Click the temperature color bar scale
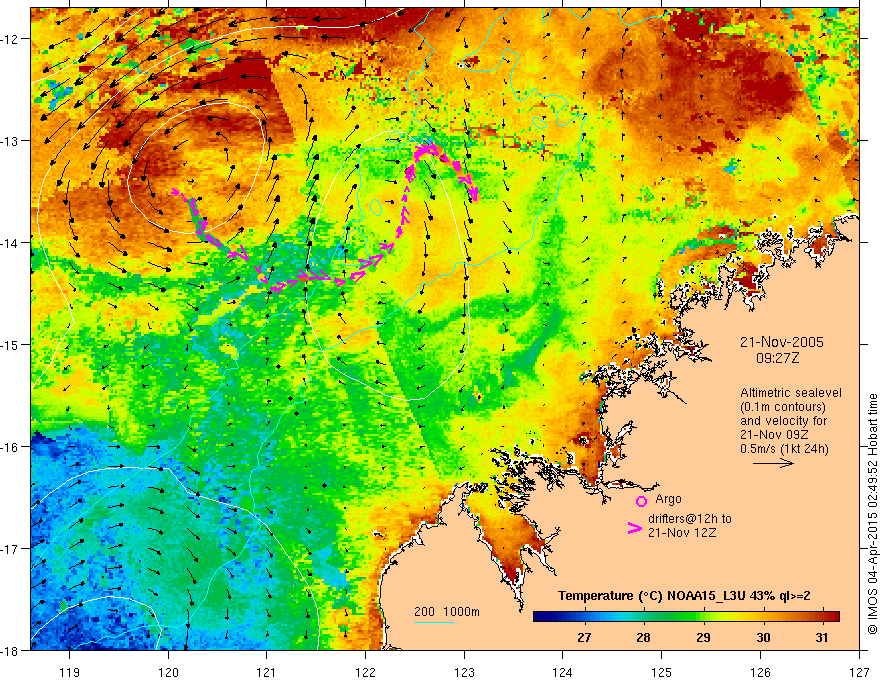This screenshot has width=880, height=680. tap(686, 617)
